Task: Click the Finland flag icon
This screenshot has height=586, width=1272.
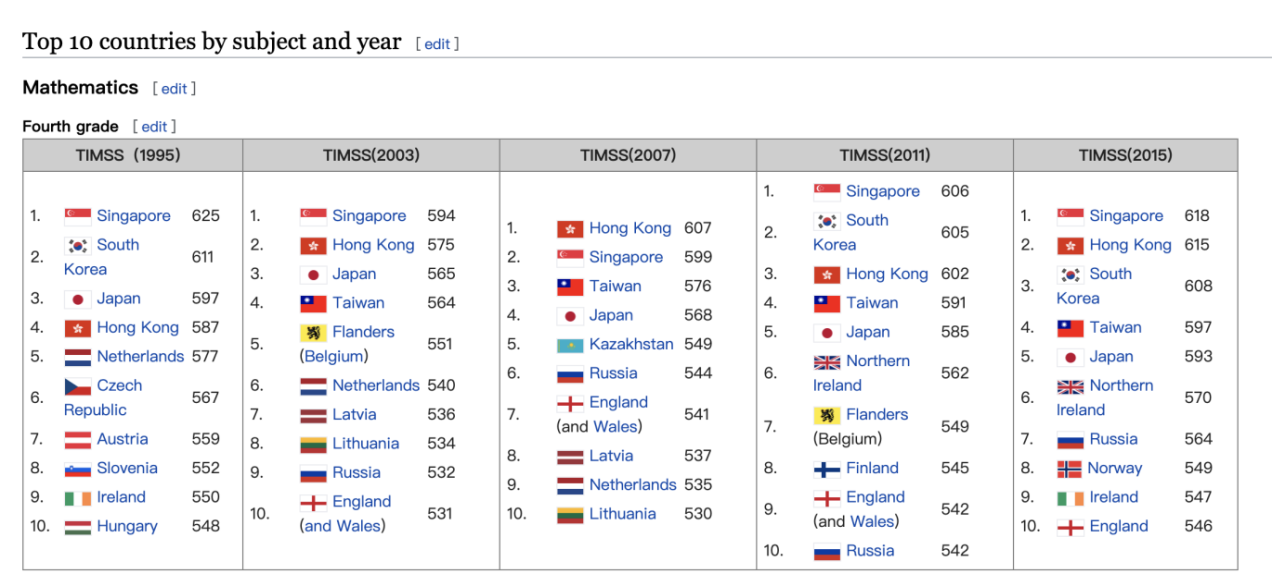Action: [x=826, y=469]
